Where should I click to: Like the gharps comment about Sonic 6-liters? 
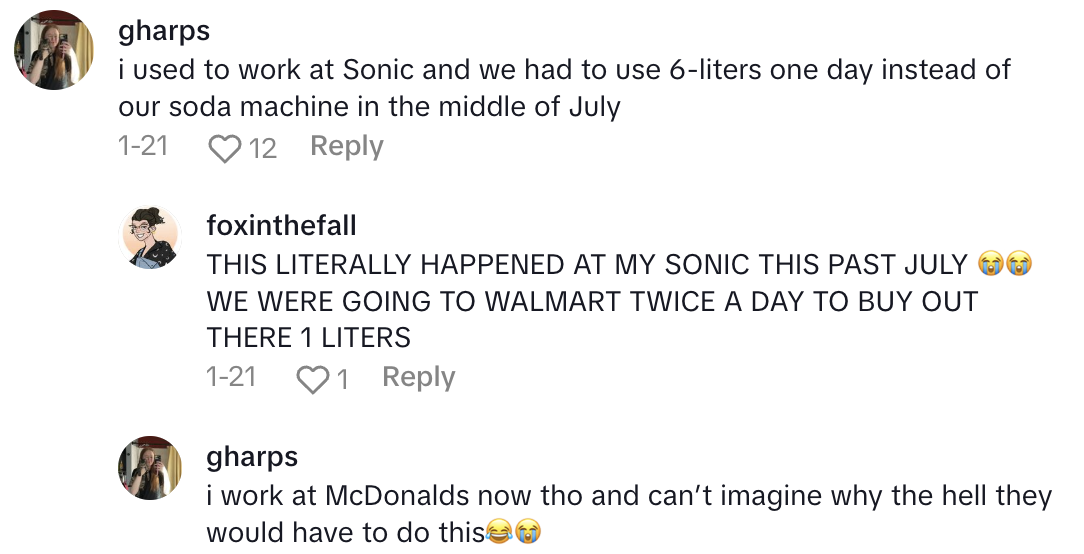225,148
